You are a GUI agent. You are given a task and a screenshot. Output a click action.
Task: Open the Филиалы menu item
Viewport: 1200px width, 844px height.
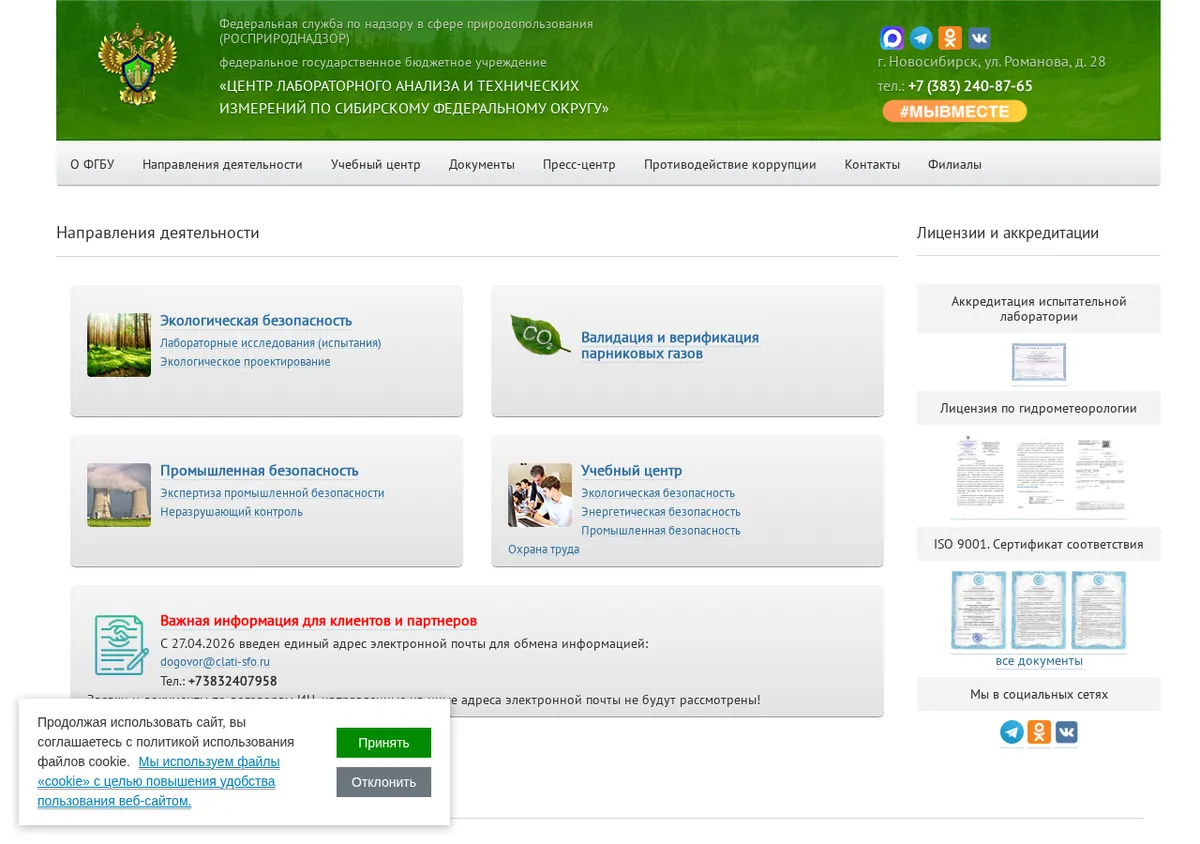954,164
